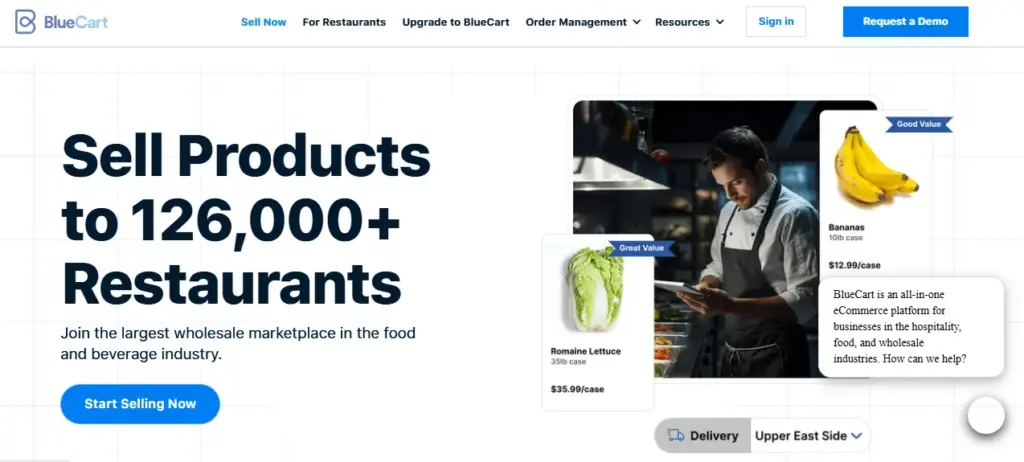Click the bananas product image
The image size is (1024, 462).
coord(874,165)
